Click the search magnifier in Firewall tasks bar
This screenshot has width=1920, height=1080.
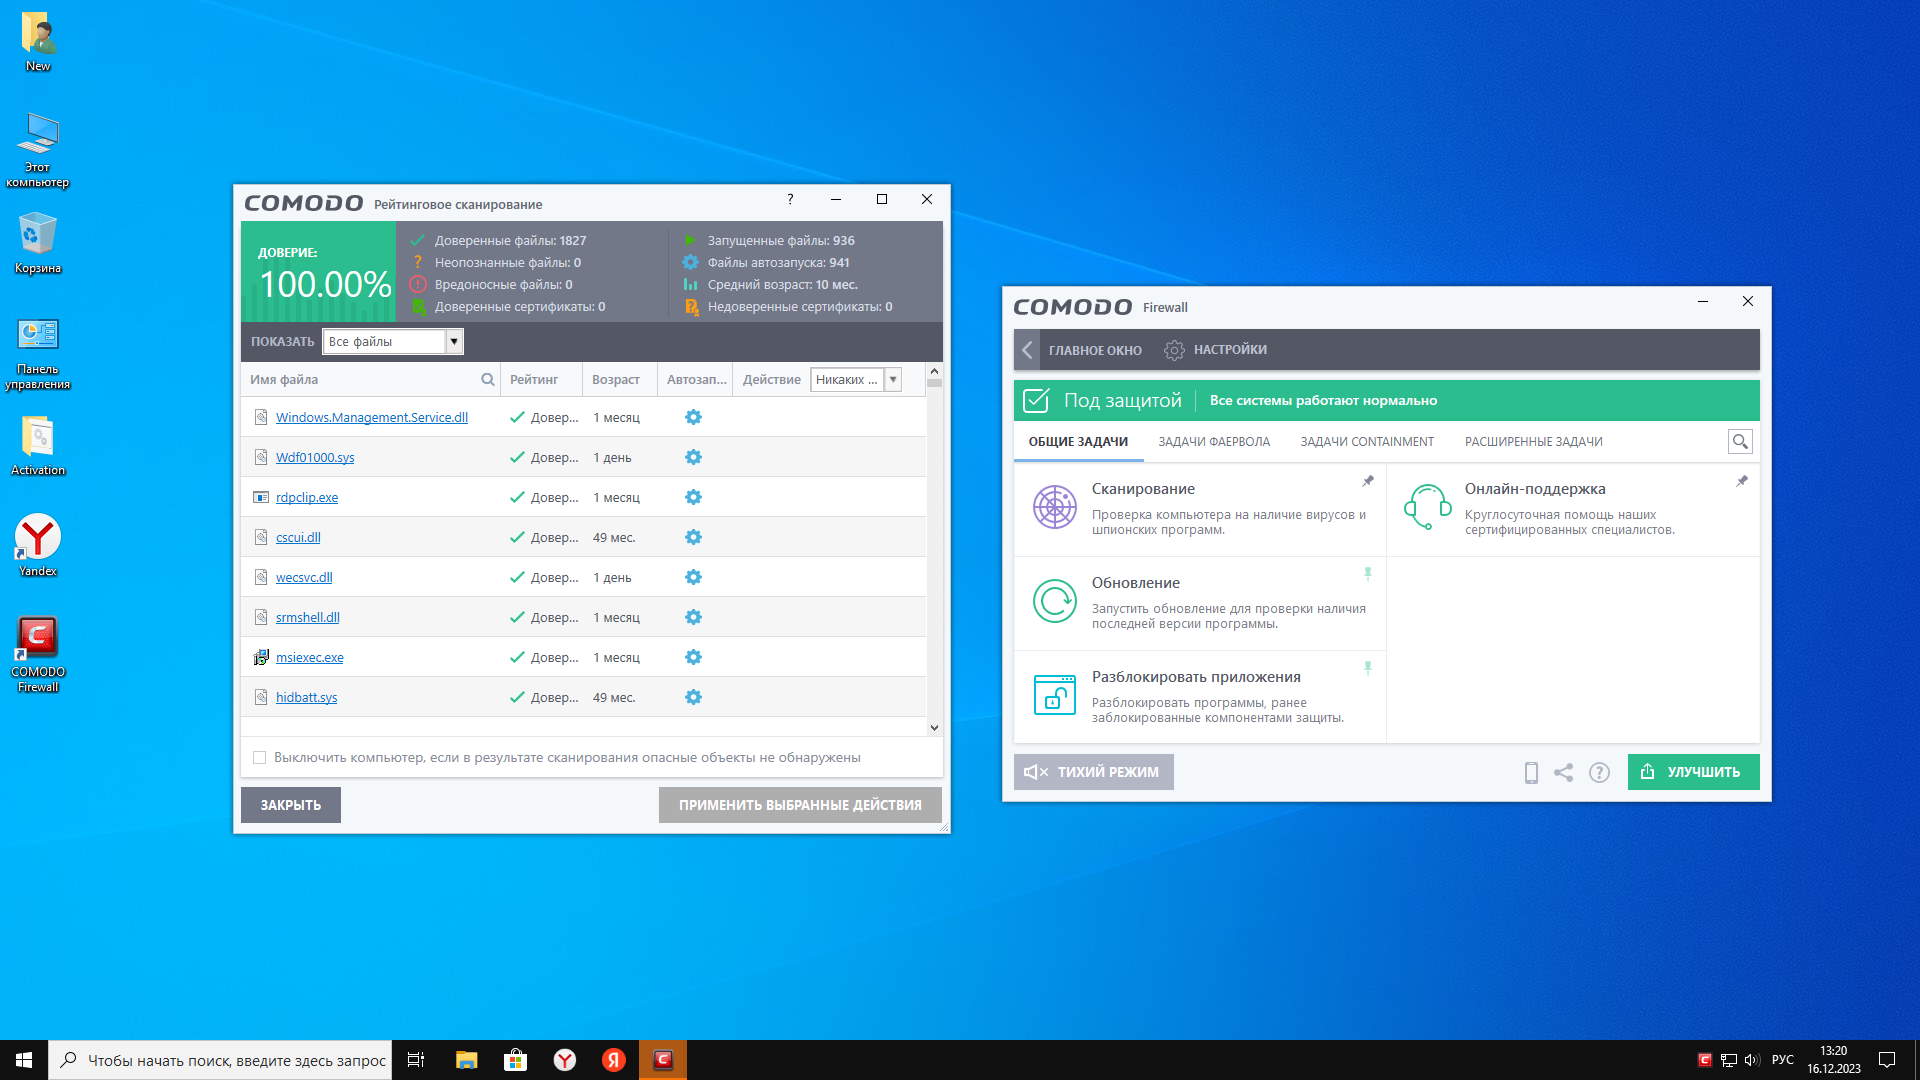pyautogui.click(x=1740, y=441)
